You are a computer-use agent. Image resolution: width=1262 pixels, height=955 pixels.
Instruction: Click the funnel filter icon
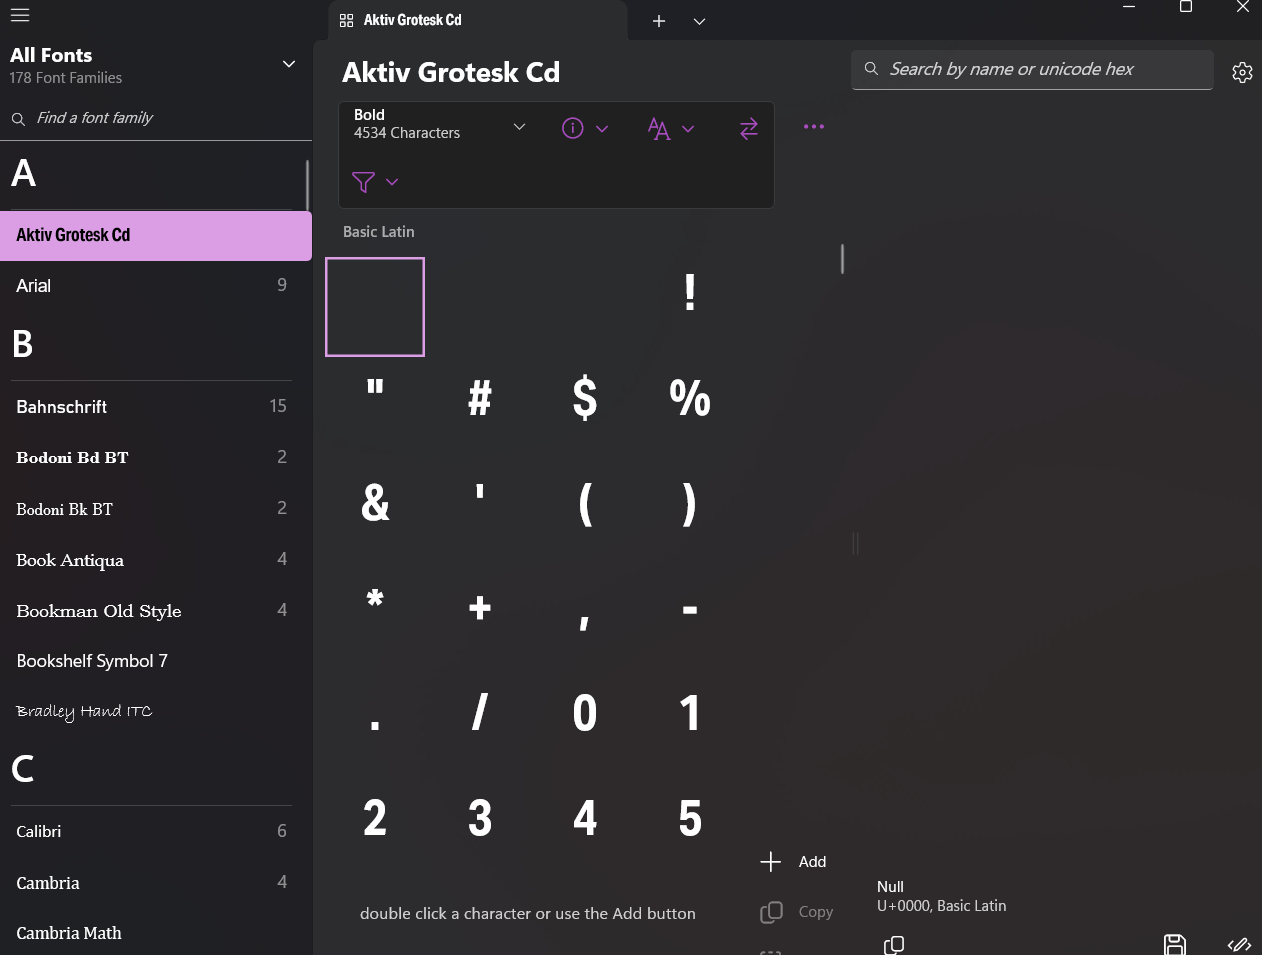[364, 182]
